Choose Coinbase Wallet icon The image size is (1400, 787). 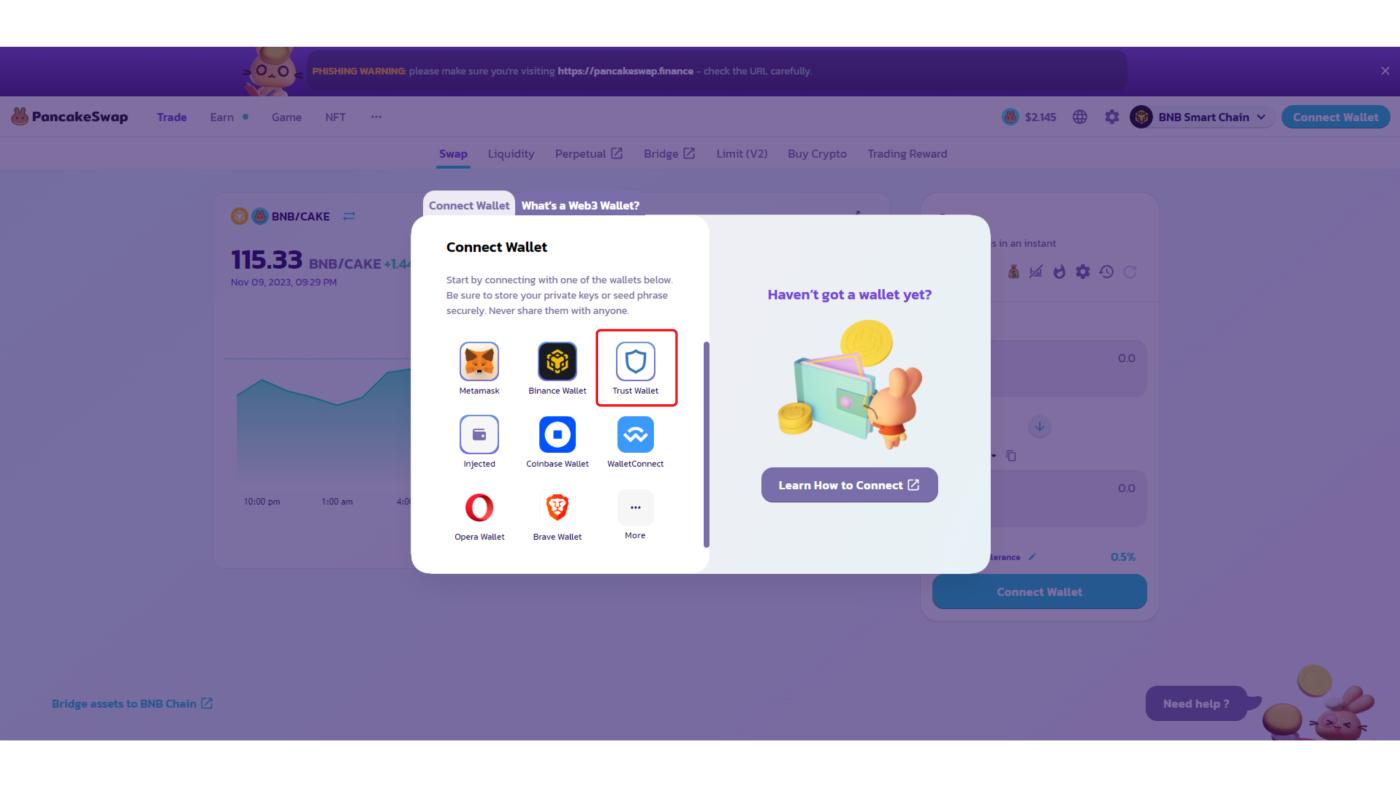(x=557, y=434)
